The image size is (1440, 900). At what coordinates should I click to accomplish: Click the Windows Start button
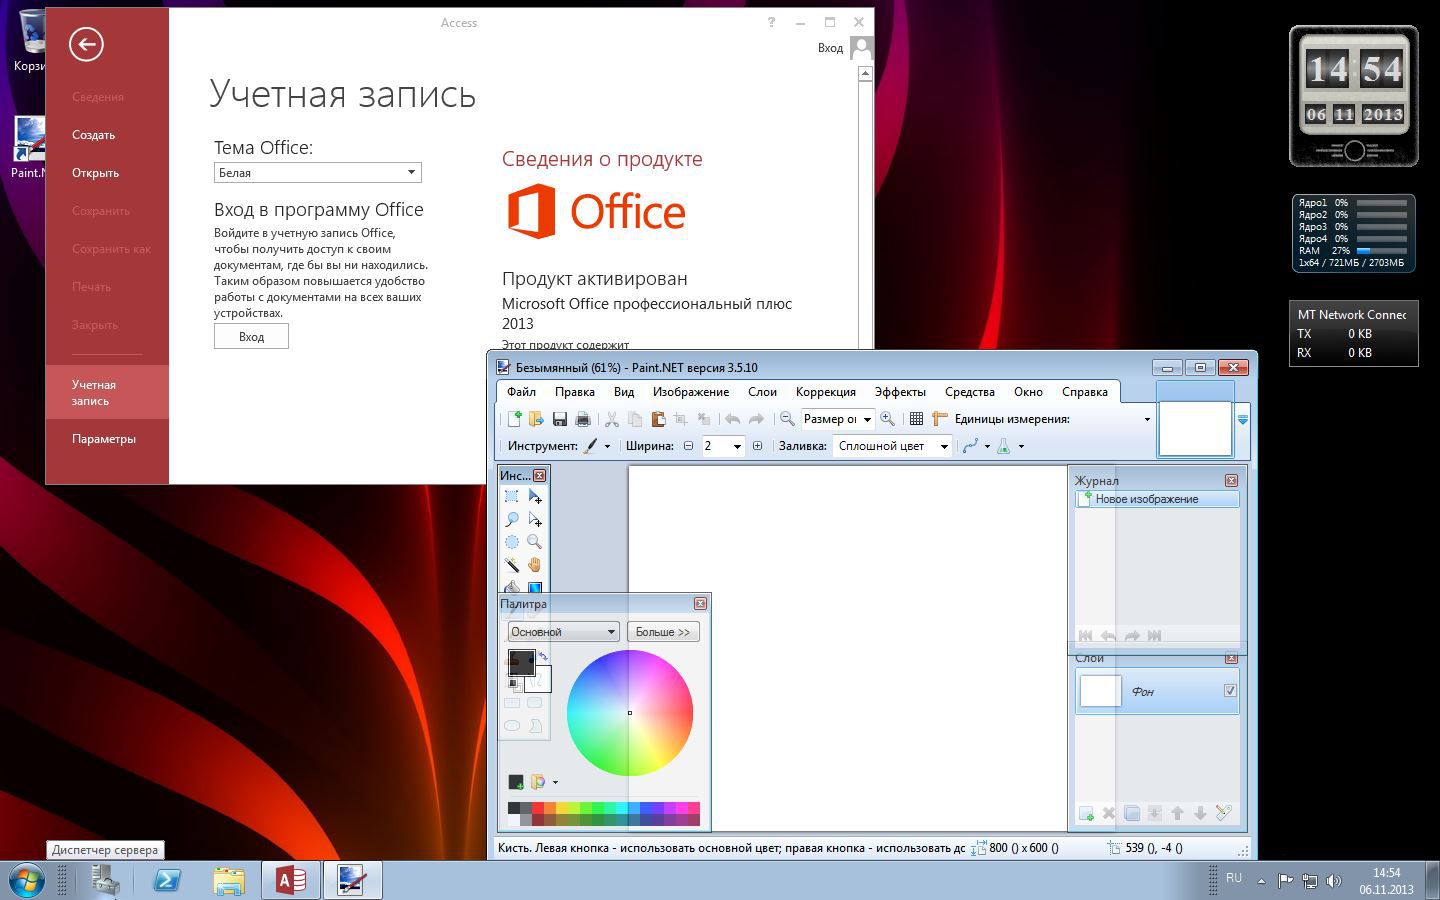(26, 881)
